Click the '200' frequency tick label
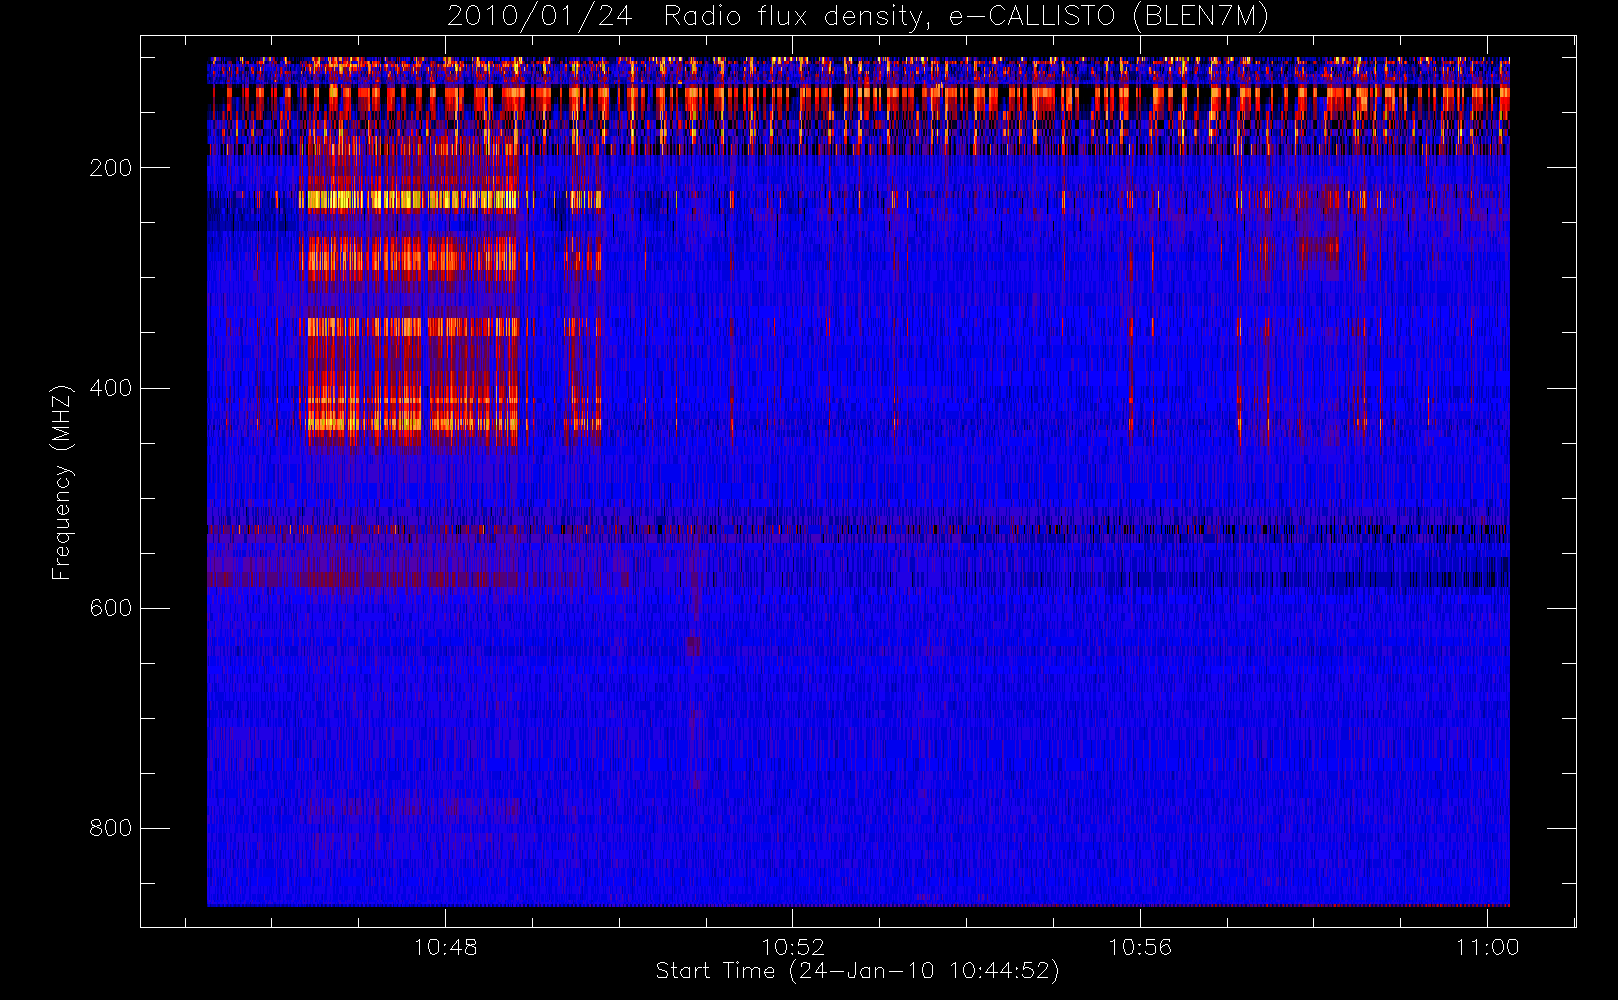The height and width of the screenshot is (1000, 1618). 110,168
